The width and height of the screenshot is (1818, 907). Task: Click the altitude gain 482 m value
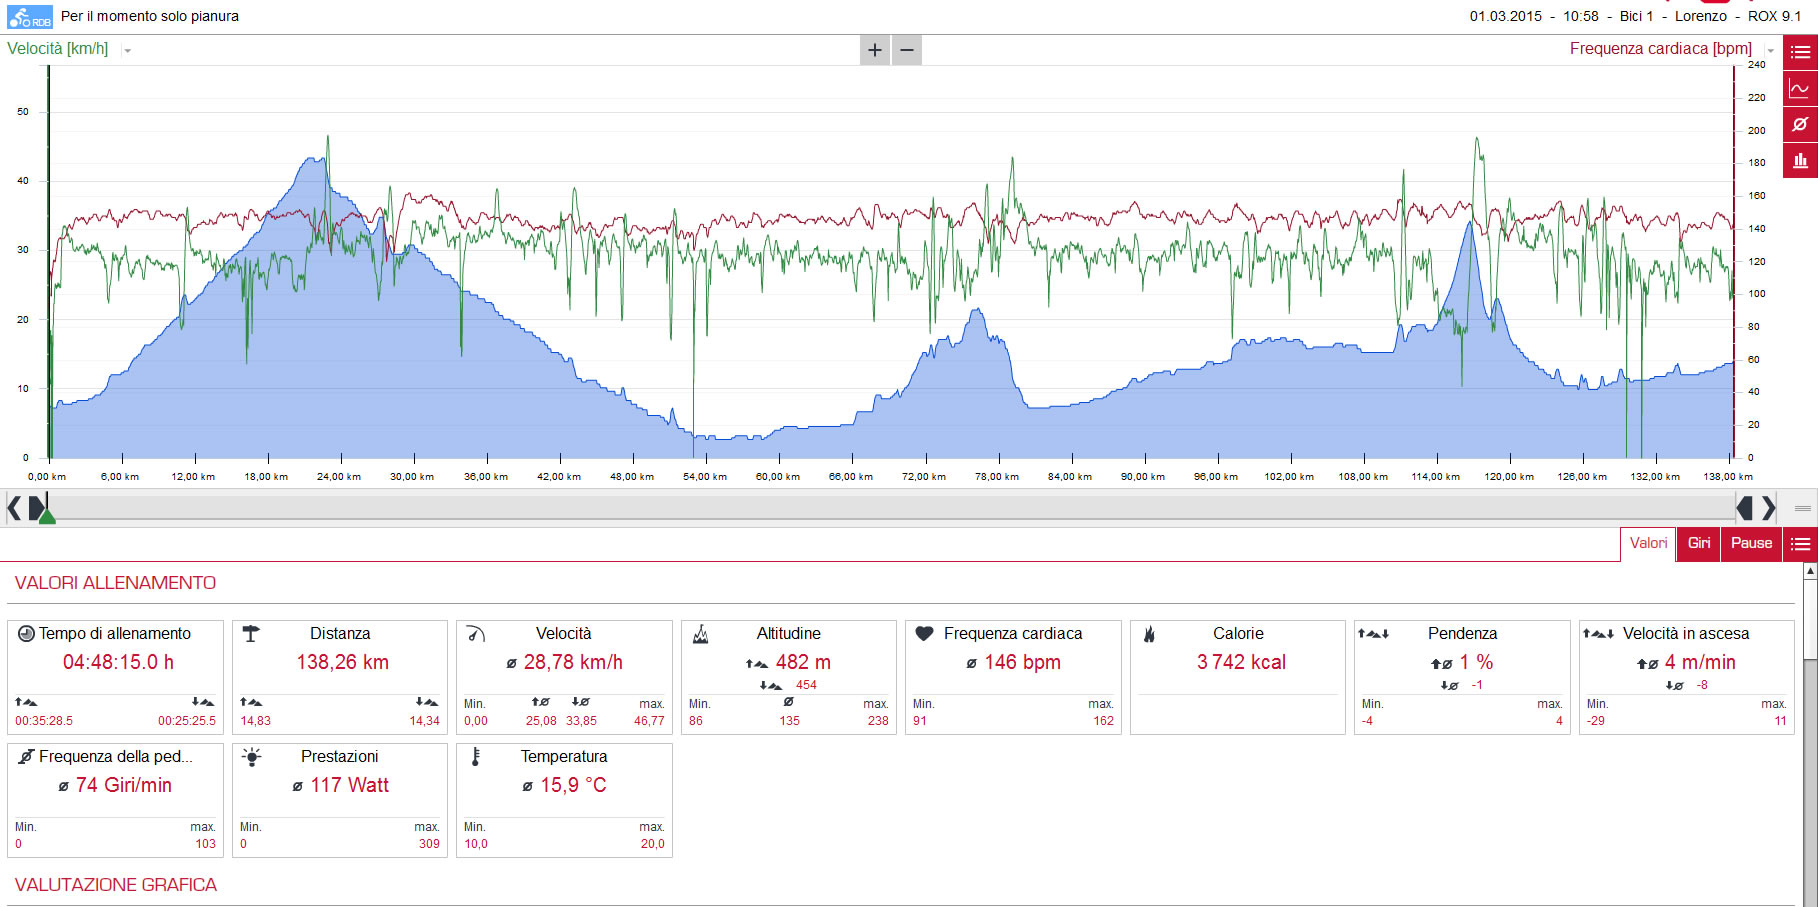click(803, 662)
